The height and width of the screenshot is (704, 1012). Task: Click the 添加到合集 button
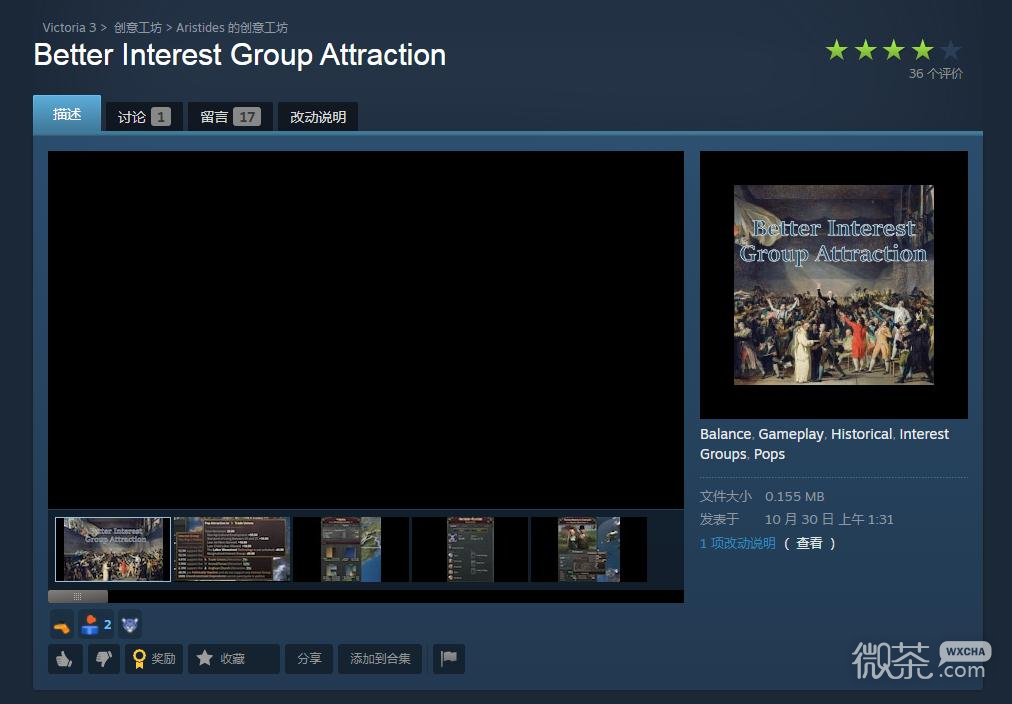click(x=380, y=659)
